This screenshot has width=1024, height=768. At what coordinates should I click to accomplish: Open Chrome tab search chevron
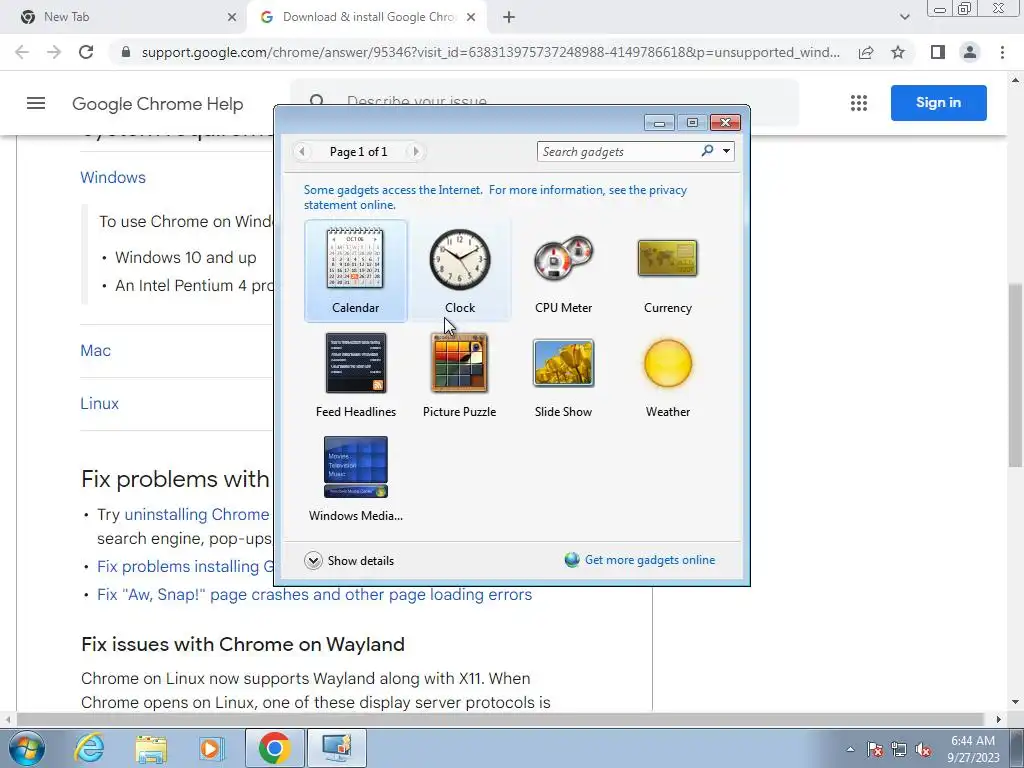[x=904, y=18]
